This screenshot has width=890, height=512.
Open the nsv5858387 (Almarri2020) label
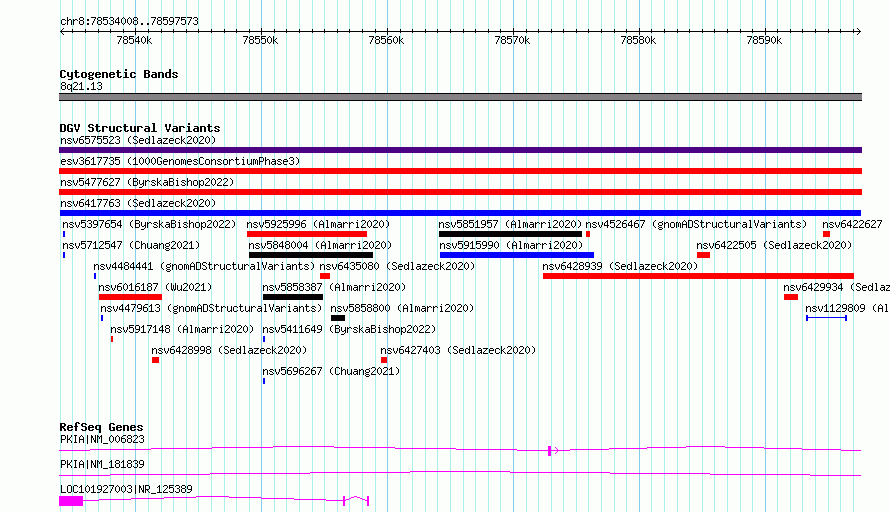tap(334, 287)
